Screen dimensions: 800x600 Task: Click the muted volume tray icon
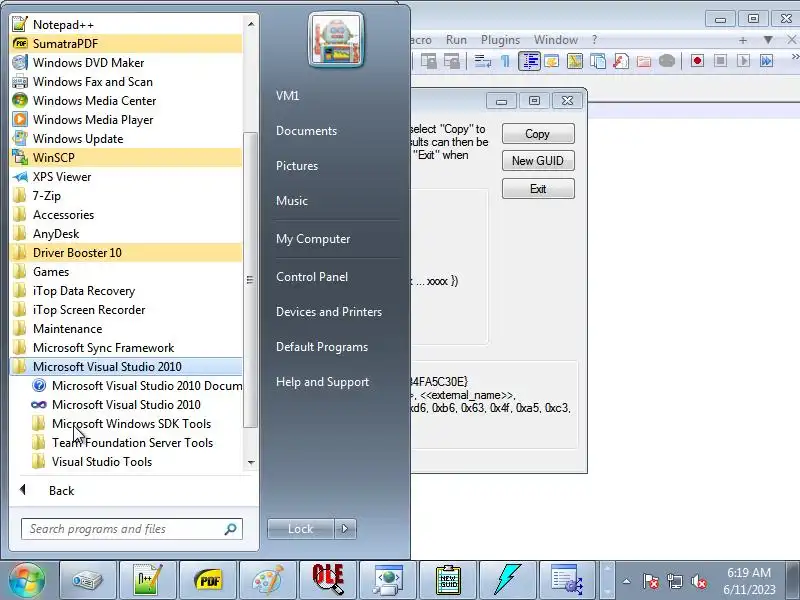(698, 581)
